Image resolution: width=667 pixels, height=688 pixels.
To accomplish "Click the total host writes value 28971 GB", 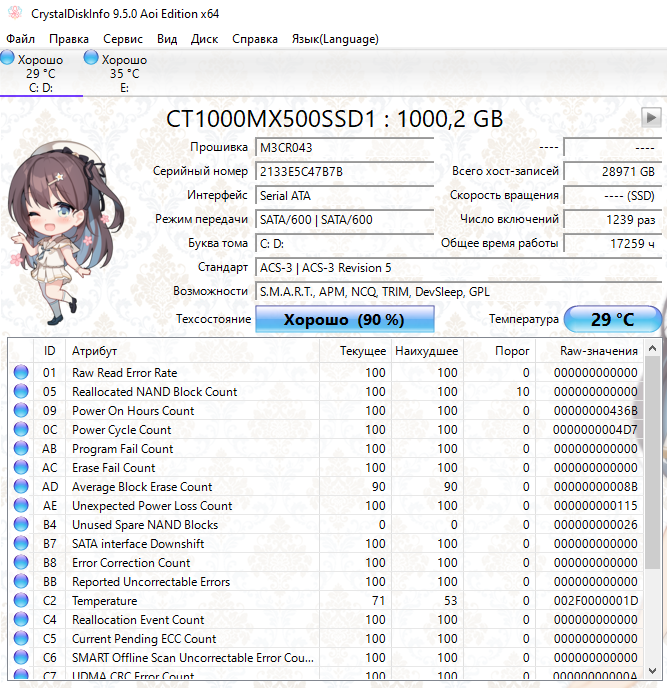I will click(x=613, y=172).
